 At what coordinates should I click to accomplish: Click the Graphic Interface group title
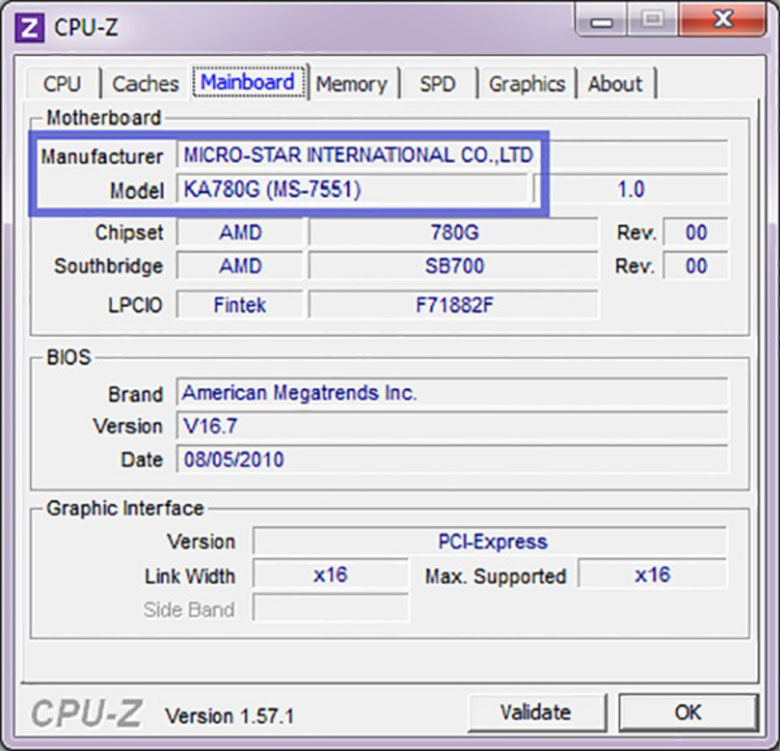pos(125,508)
